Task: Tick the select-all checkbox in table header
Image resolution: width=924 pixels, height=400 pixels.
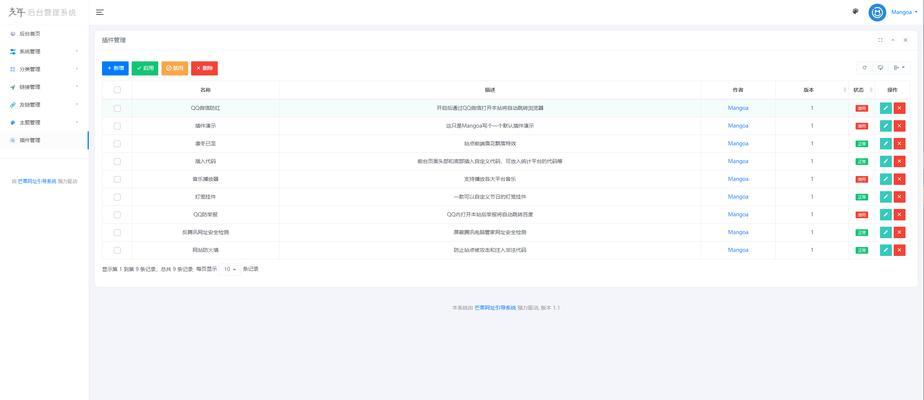Action: (x=117, y=90)
